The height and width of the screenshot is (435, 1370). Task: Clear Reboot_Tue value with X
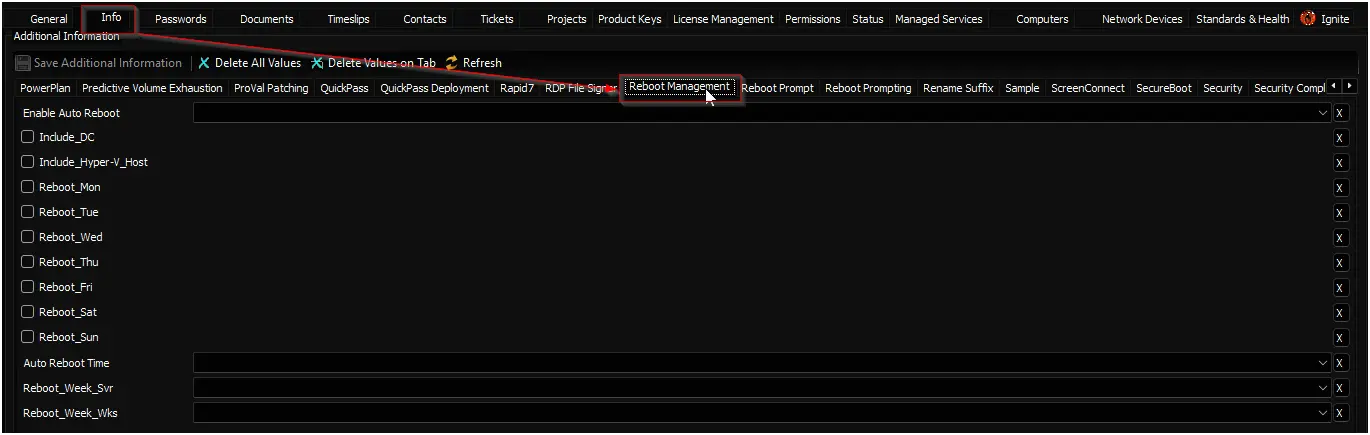[1341, 213]
